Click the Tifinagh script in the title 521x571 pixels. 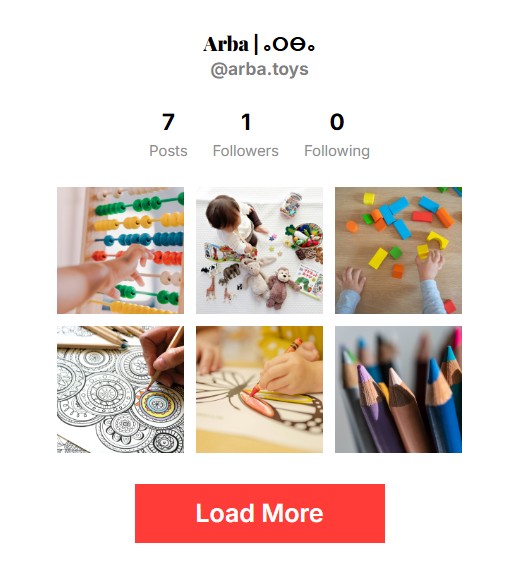pos(289,45)
